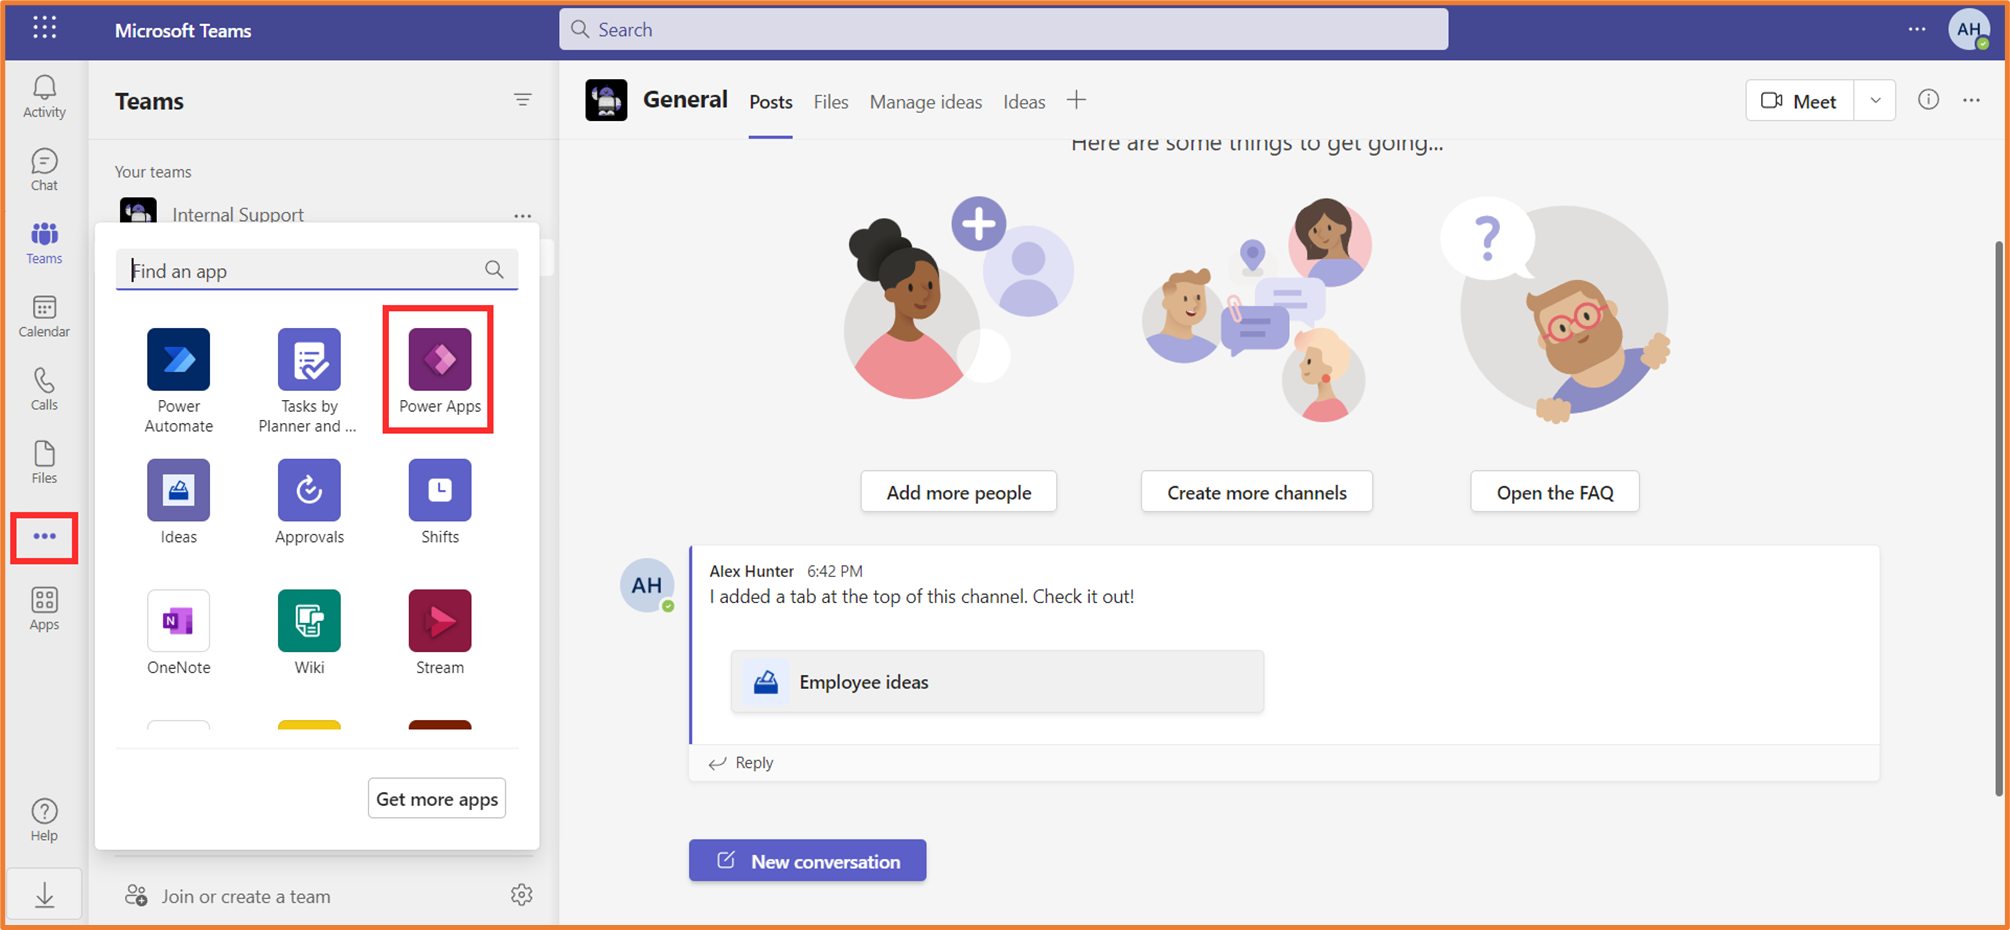Switch to the Manage ideas tab

click(925, 101)
